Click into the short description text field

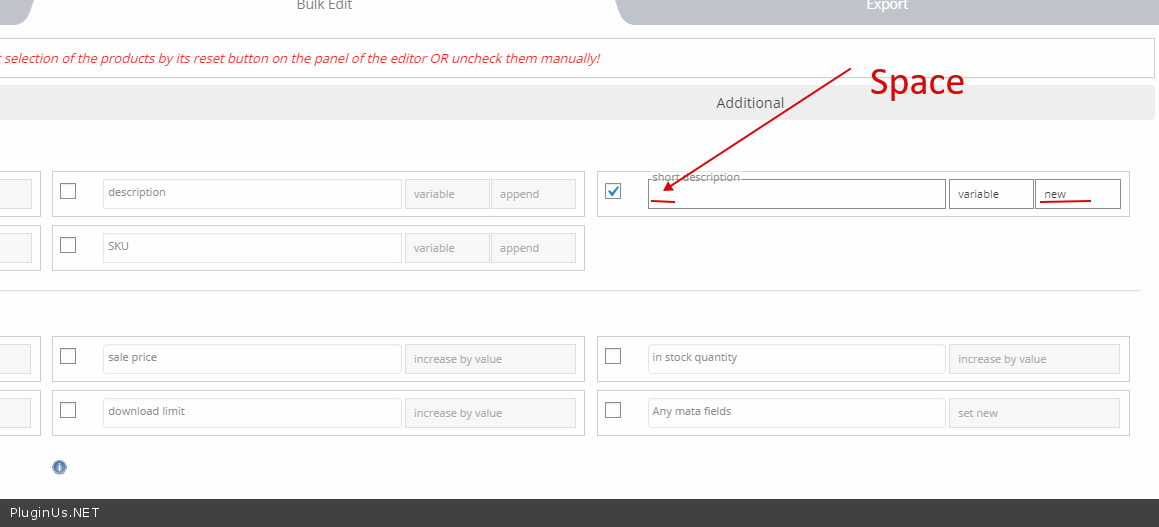point(796,194)
